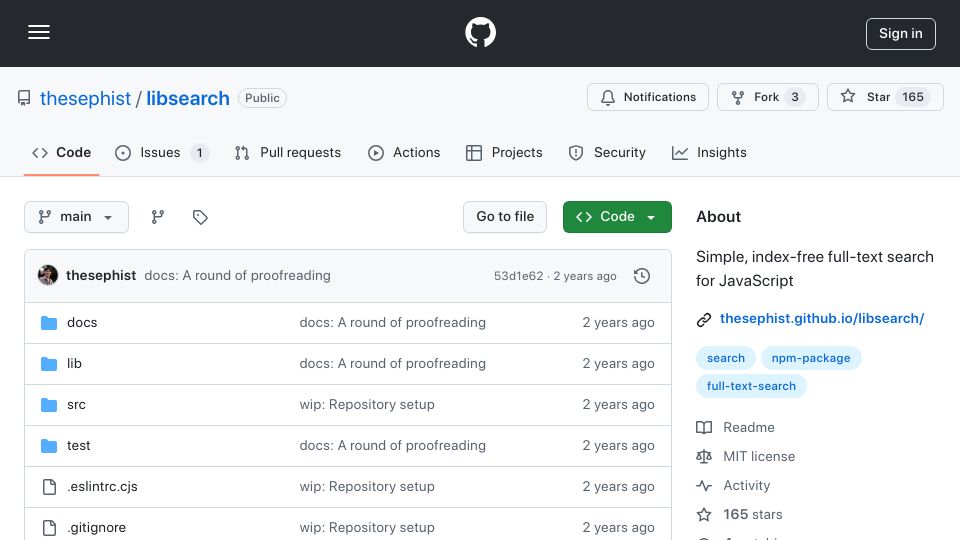Image resolution: width=960 pixels, height=540 pixels.
Task: Click the license scale icon
Action: click(704, 457)
